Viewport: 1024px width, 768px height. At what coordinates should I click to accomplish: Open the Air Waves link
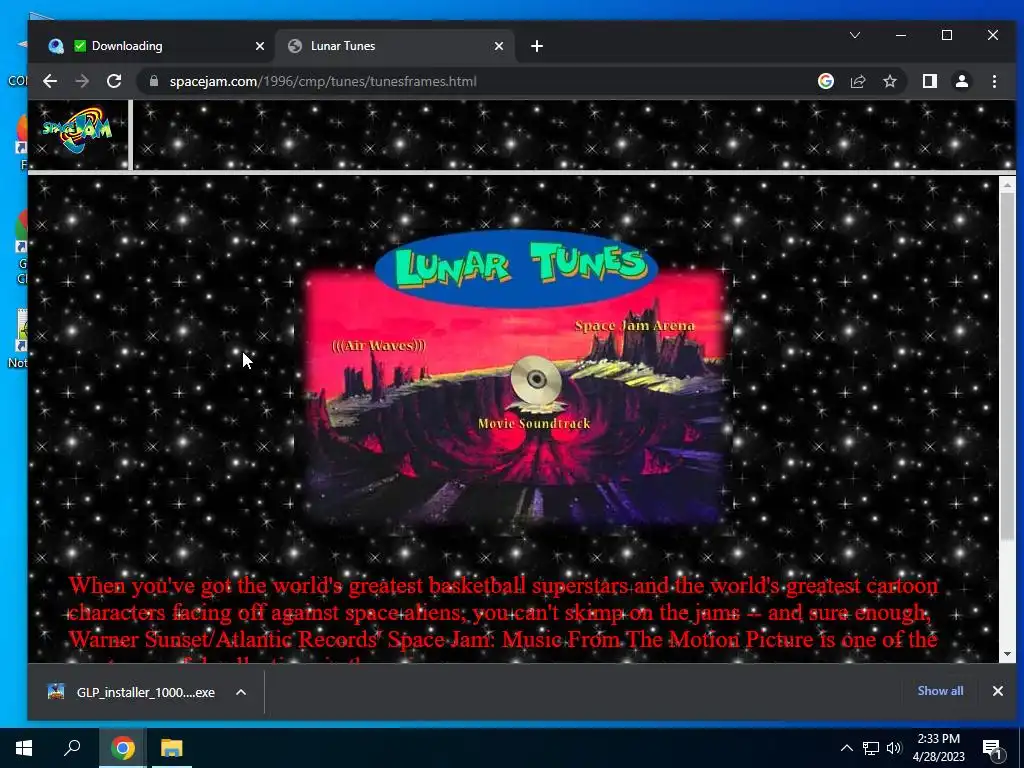[378, 345]
